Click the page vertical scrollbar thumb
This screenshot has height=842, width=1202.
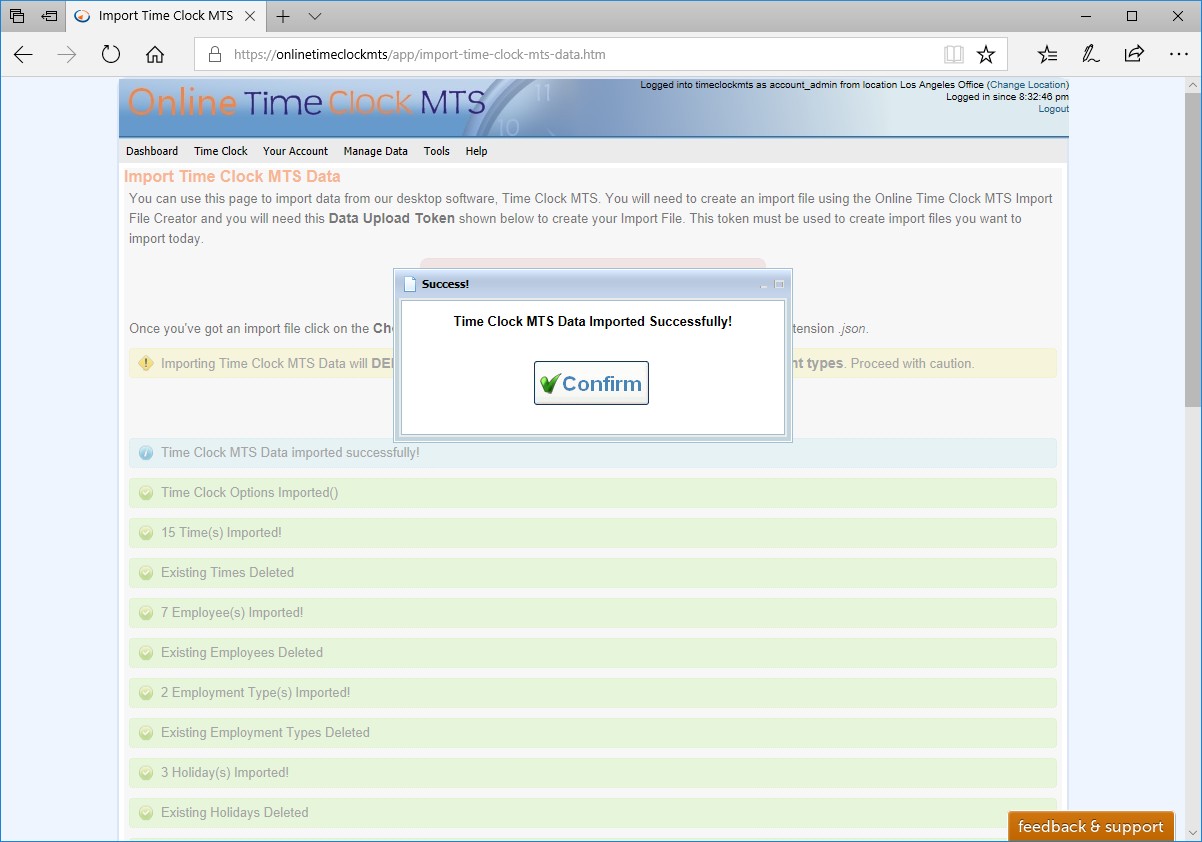pos(1193,250)
